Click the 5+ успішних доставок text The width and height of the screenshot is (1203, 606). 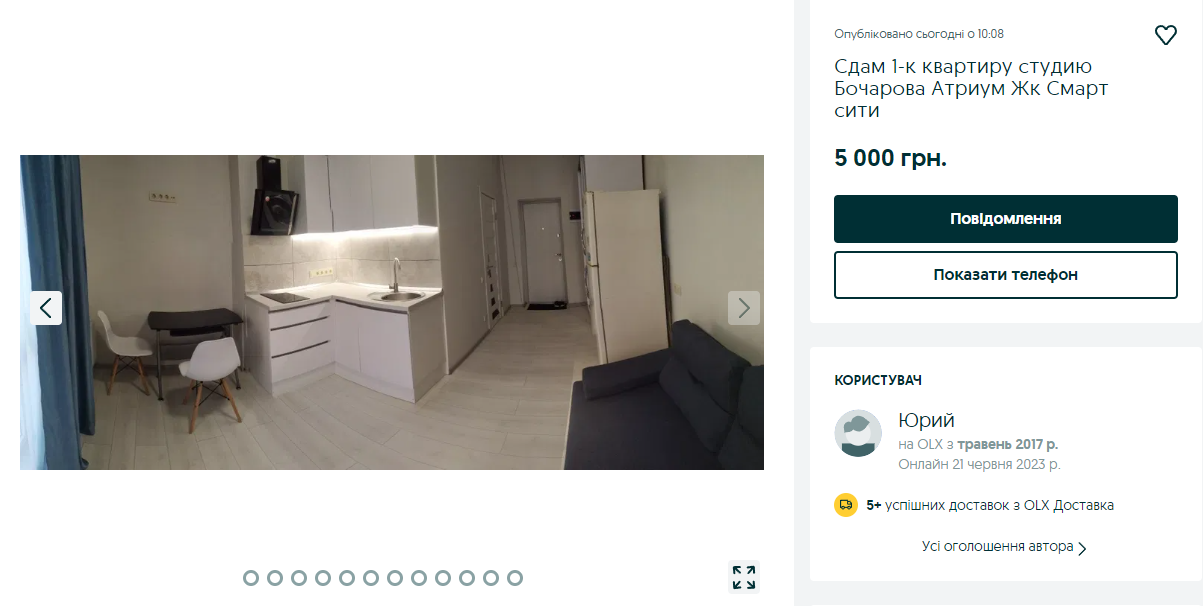(990, 505)
